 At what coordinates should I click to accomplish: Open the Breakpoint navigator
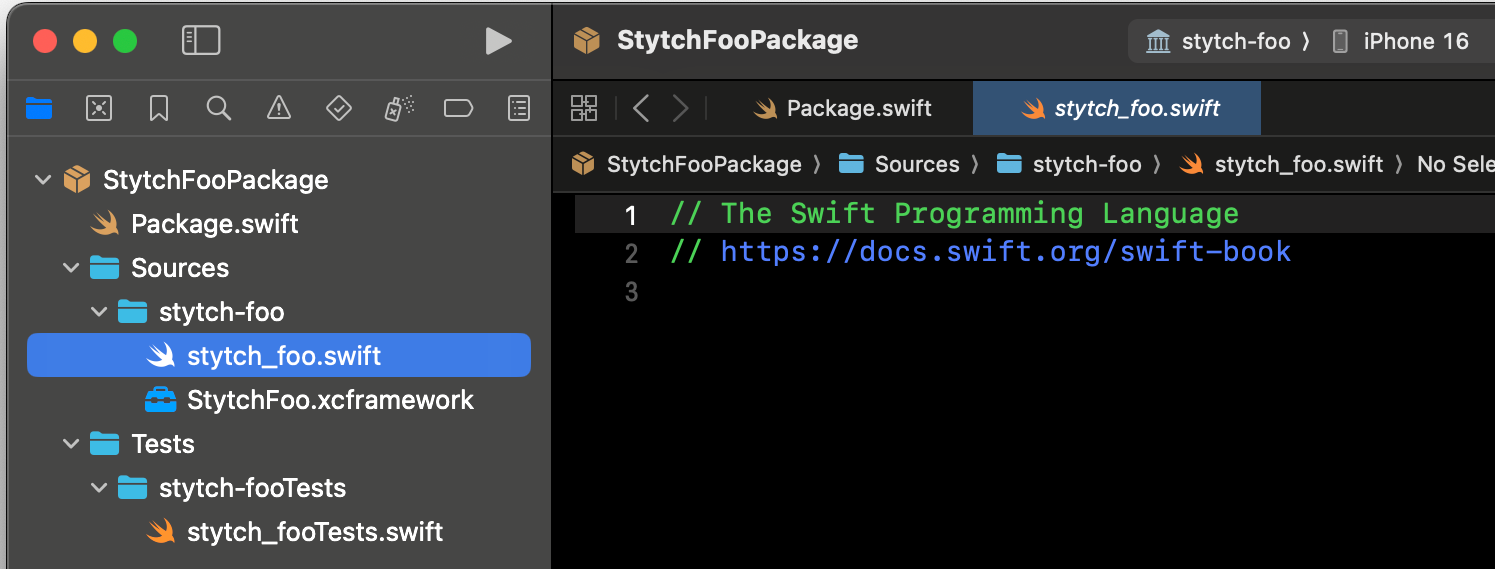click(x=458, y=108)
